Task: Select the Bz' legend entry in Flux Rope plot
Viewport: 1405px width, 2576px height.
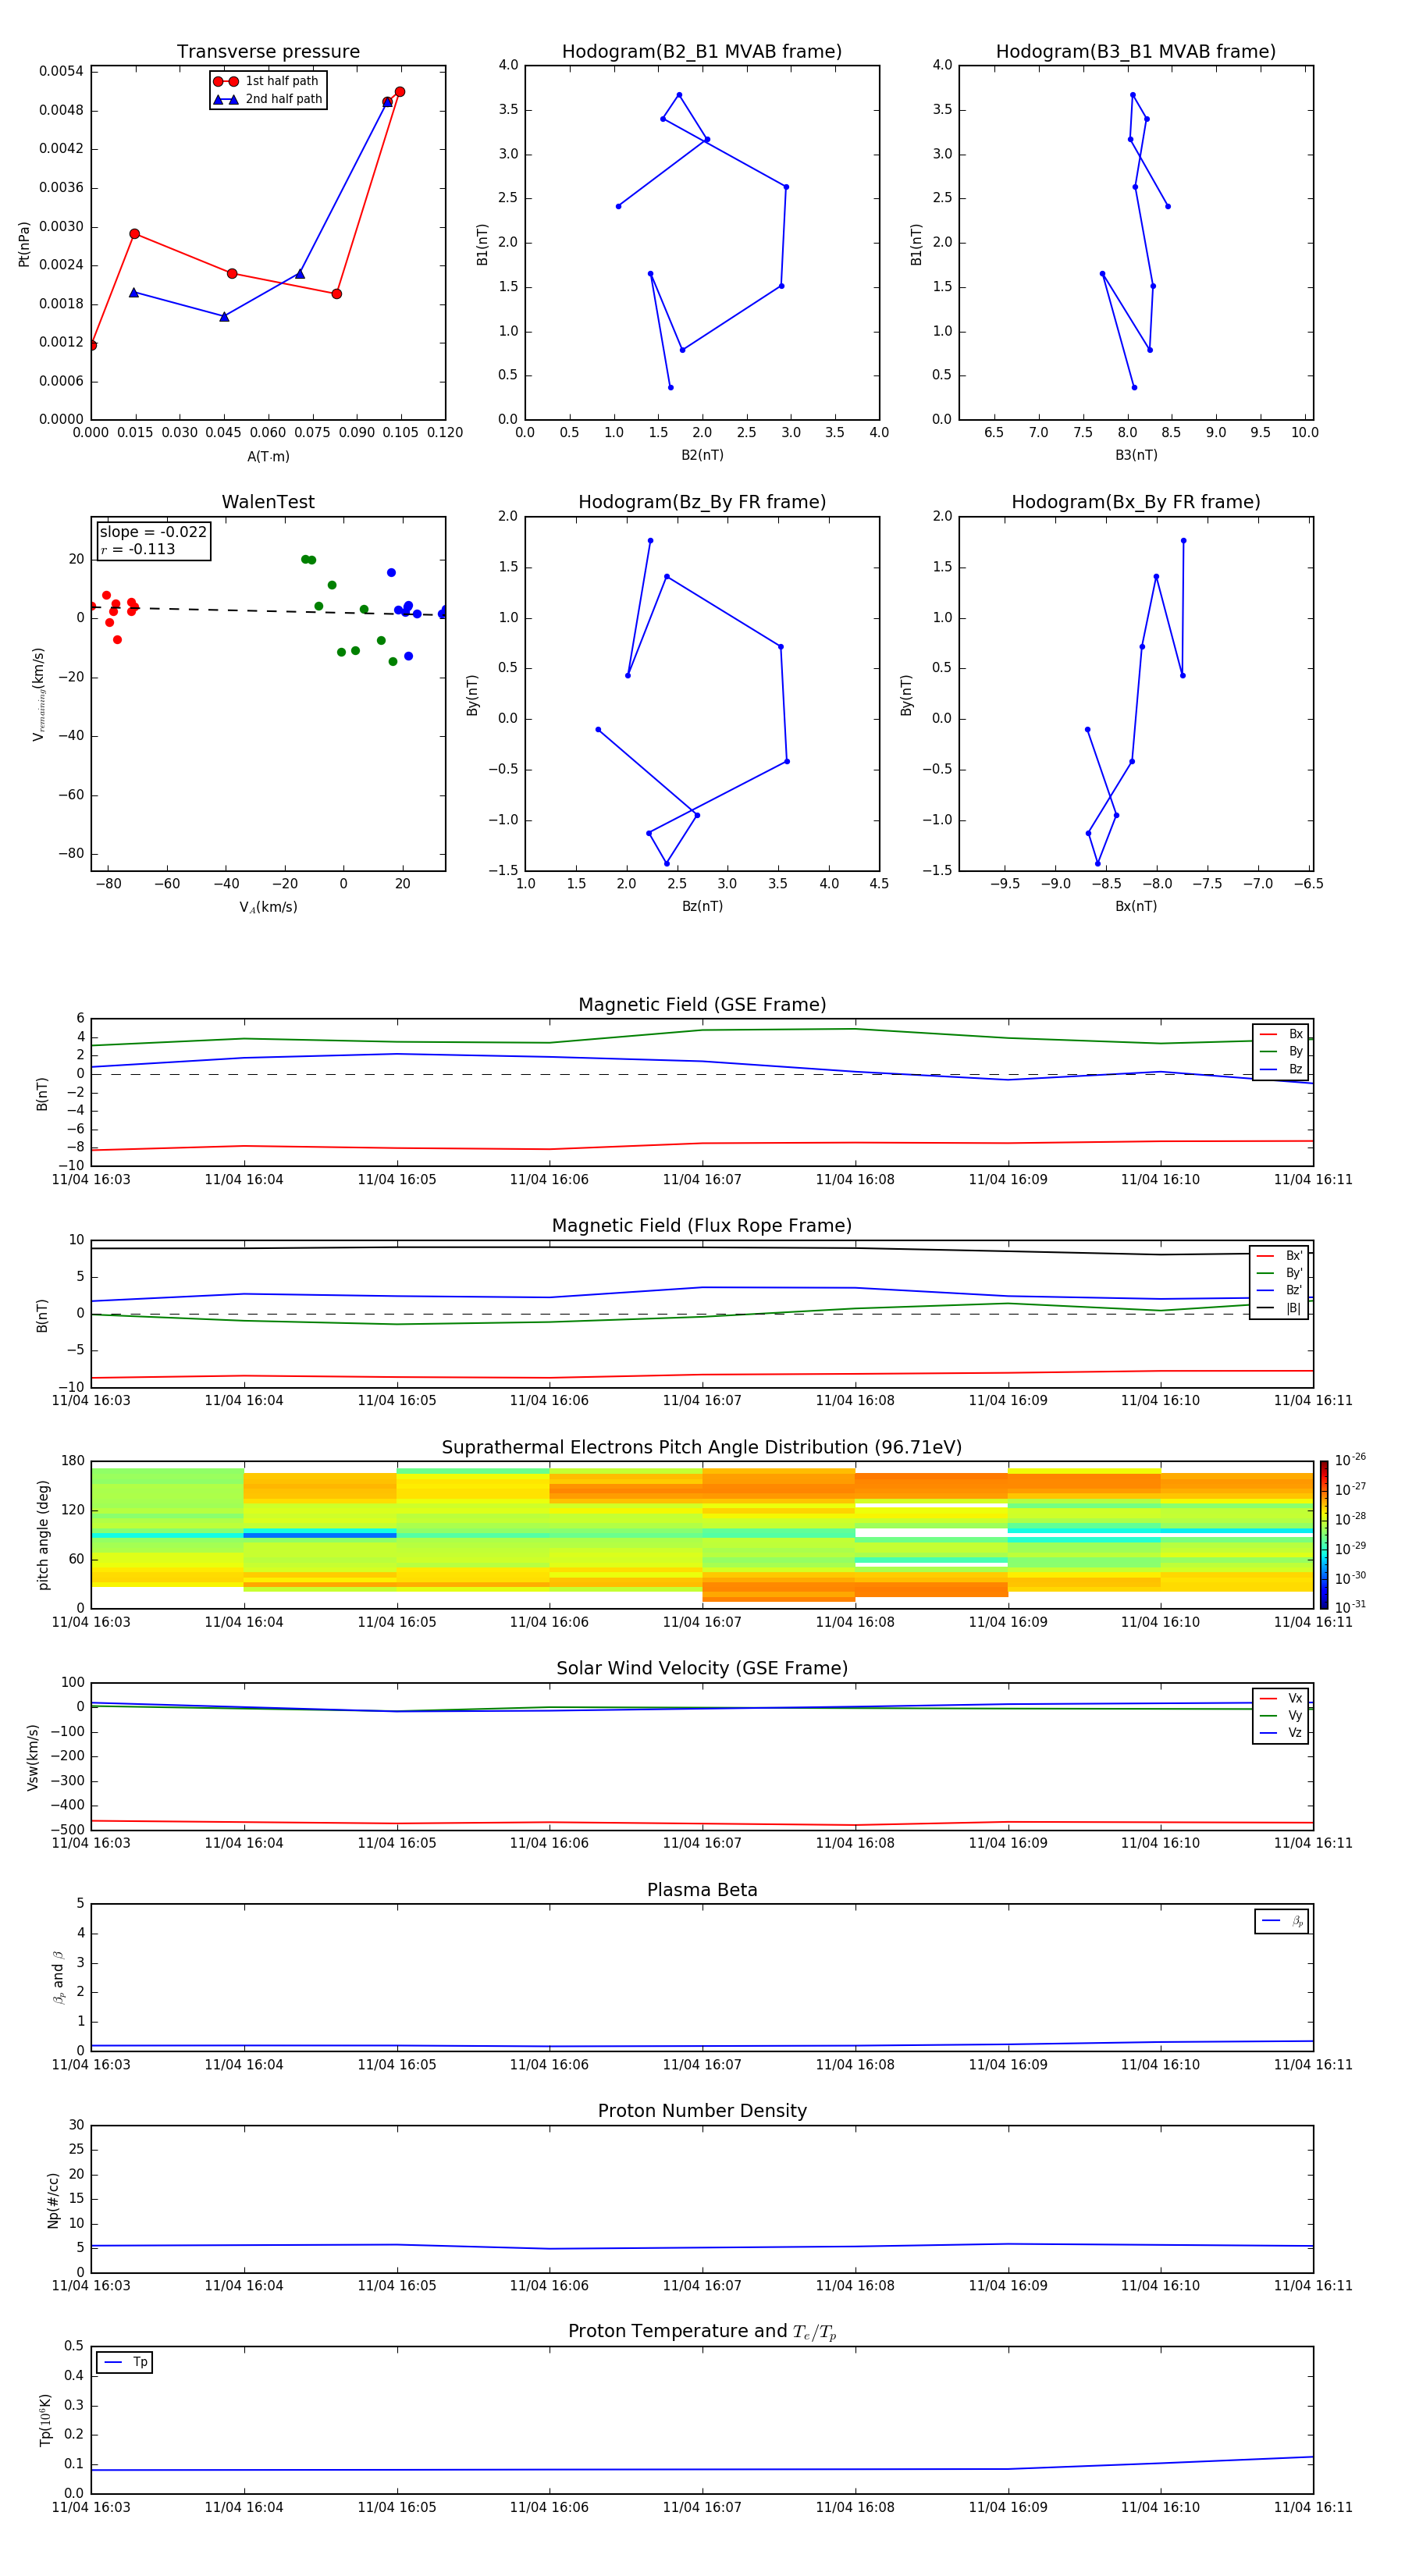Action: [x=1280, y=1290]
